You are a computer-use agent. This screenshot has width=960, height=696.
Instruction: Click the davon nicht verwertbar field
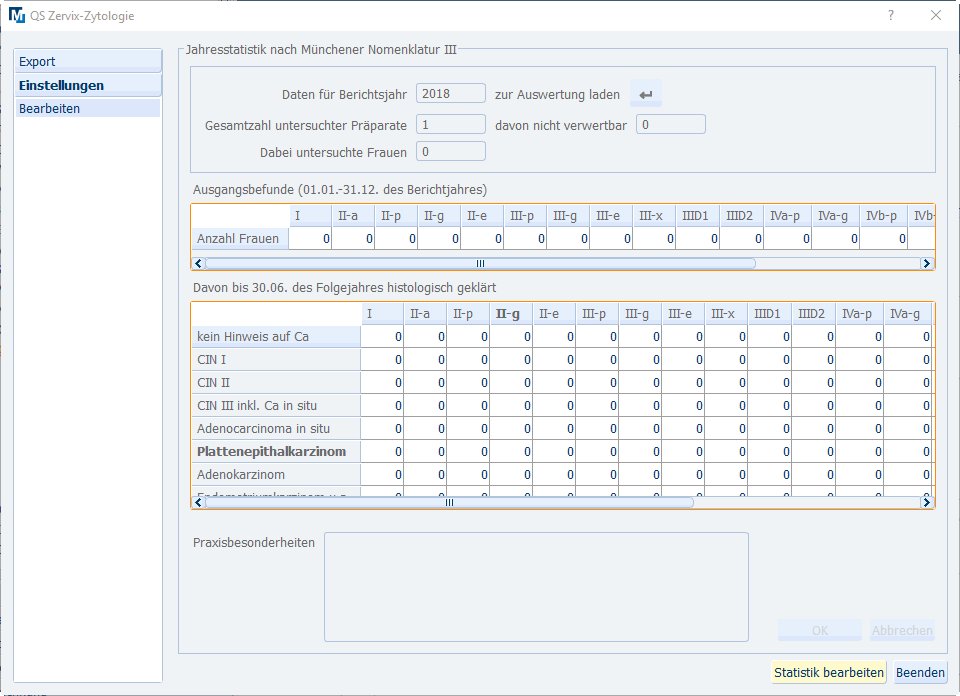[x=670, y=125]
